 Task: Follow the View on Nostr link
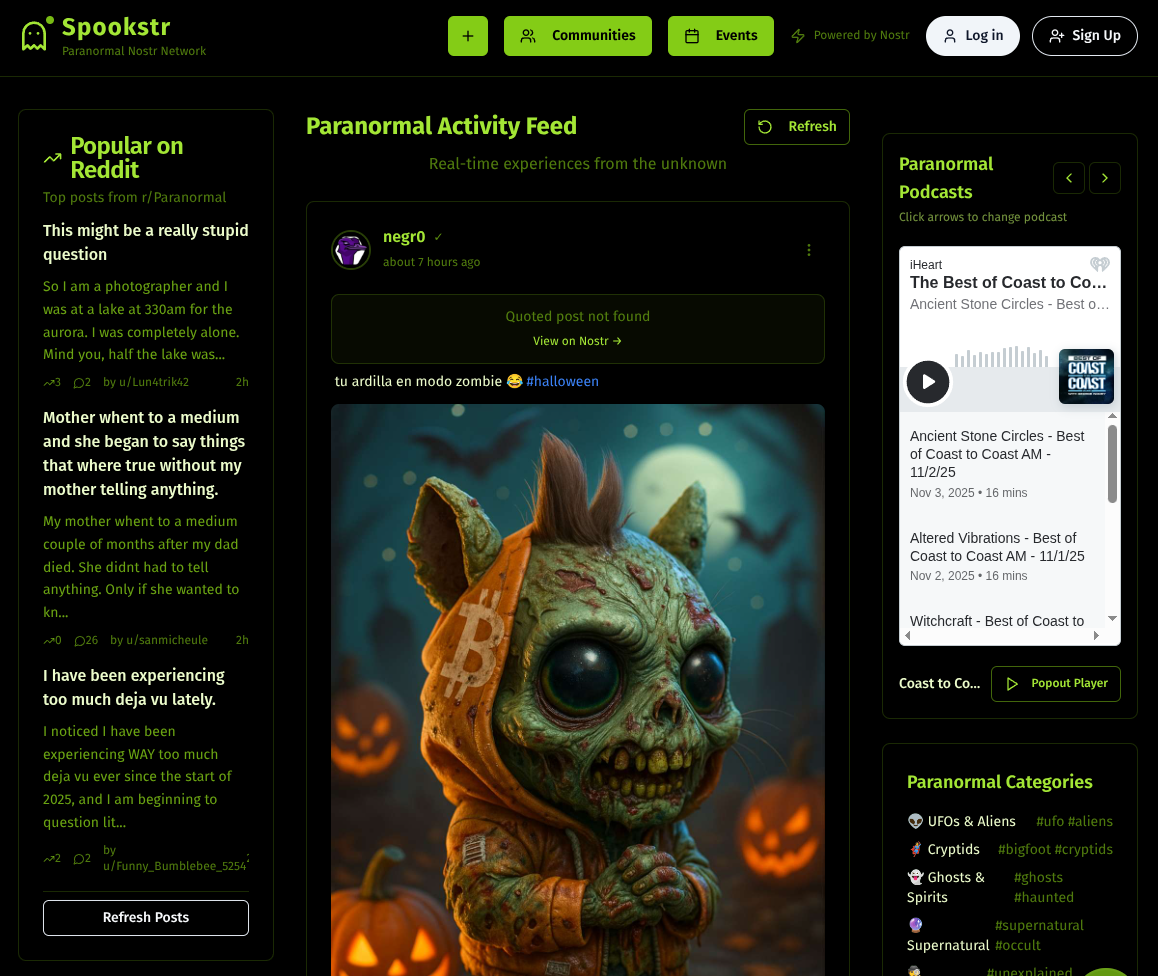pyautogui.click(x=578, y=341)
